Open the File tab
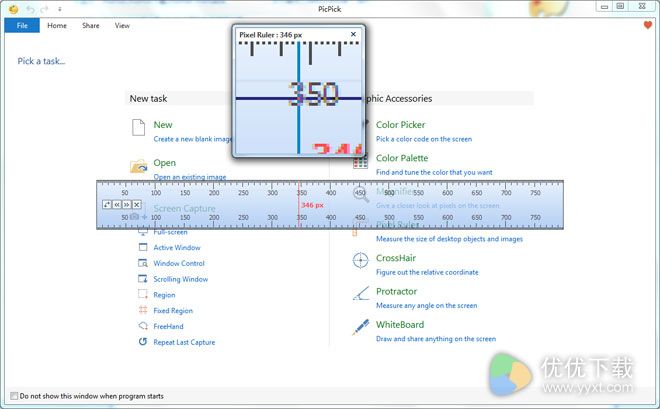Viewport: 660px width, 409px height. [22, 25]
